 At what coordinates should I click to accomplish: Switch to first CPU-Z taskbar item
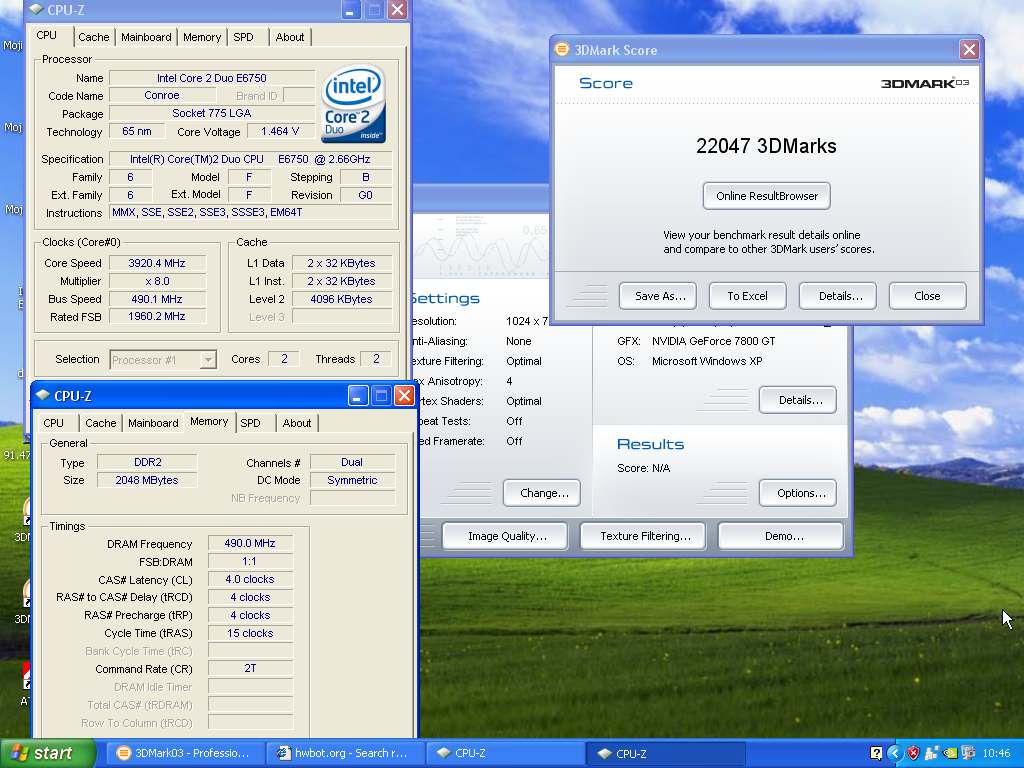click(505, 753)
